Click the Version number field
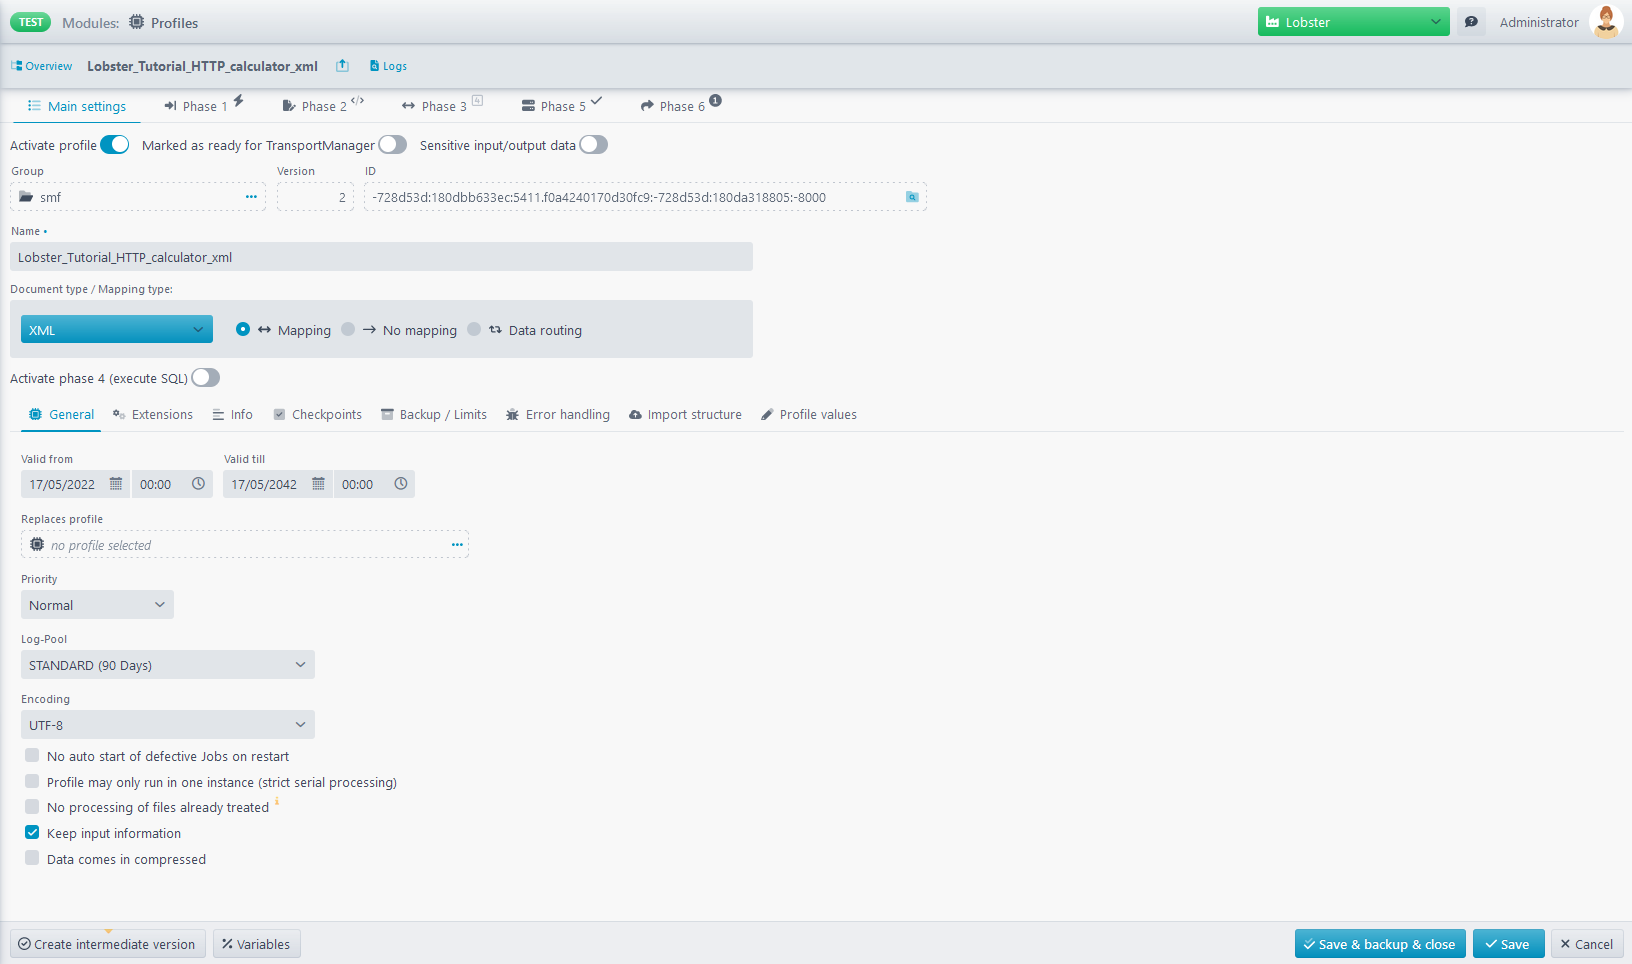 [315, 197]
